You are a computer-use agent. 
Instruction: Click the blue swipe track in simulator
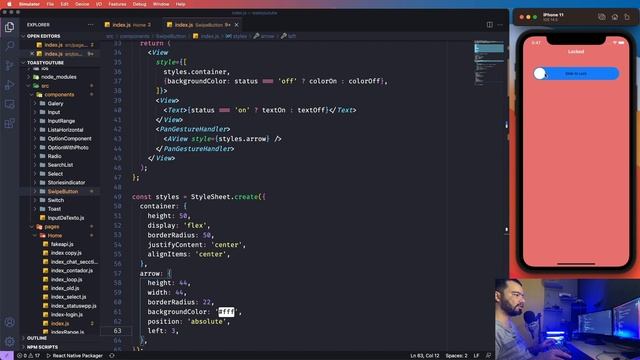pyautogui.click(x=576, y=73)
